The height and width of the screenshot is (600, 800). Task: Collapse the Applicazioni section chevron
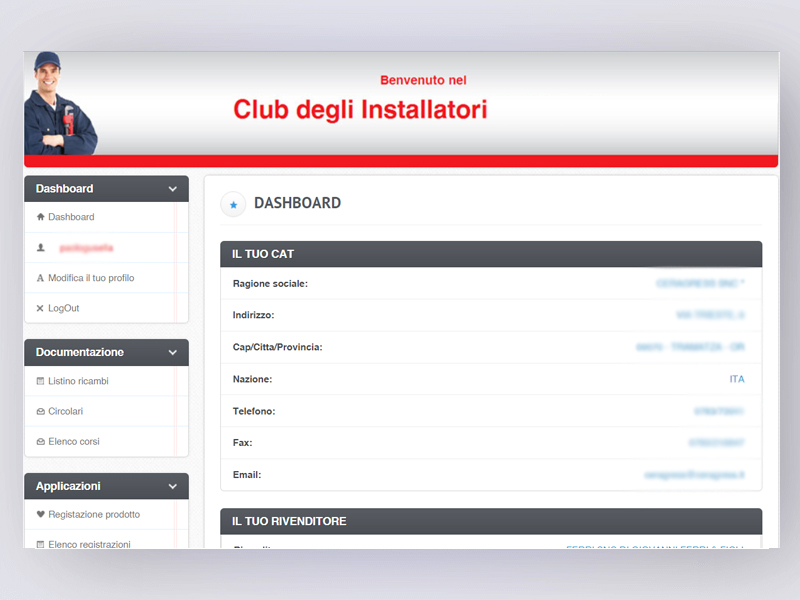tap(173, 486)
